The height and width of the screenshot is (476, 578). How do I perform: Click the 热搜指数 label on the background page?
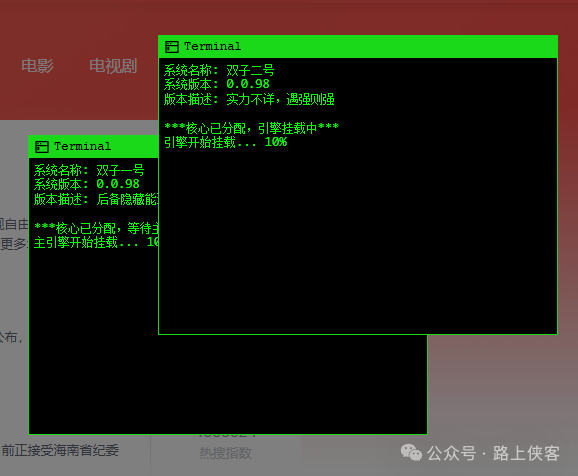point(226,453)
